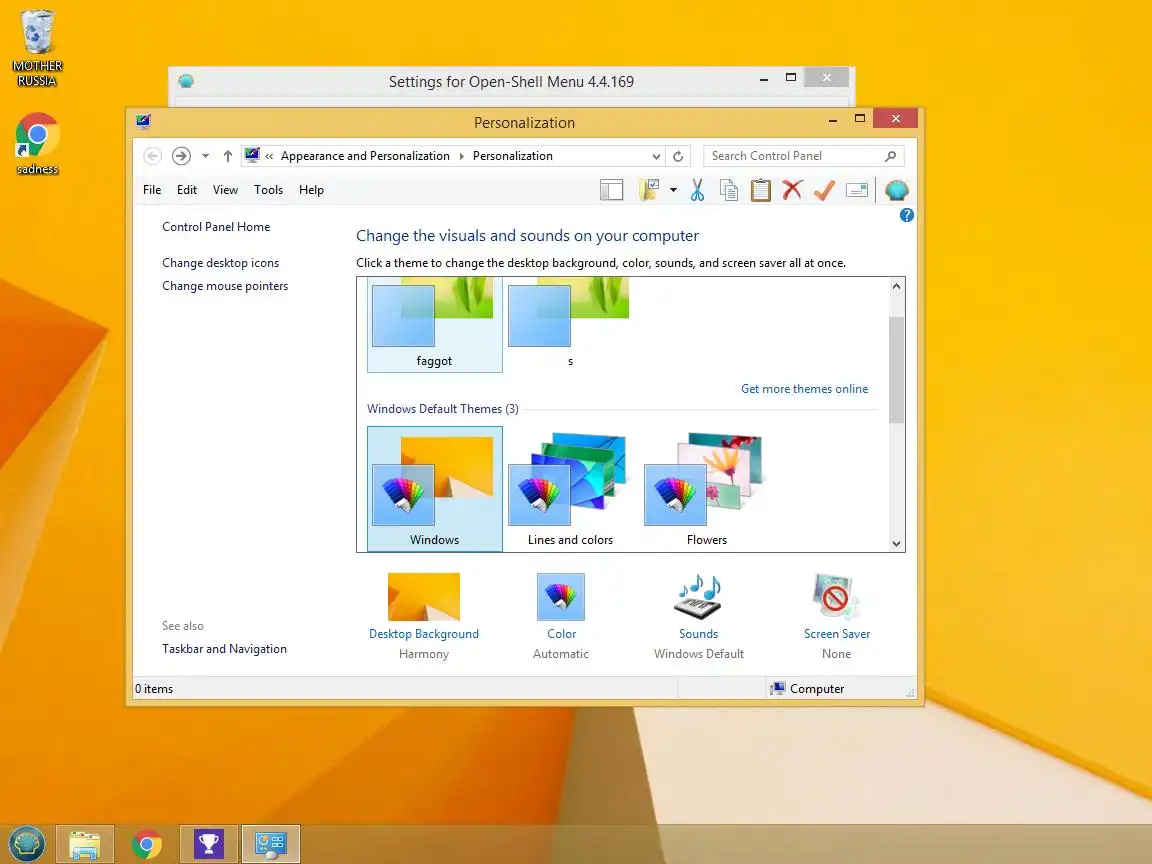Viewport: 1152px width, 864px height.
Task: Select the Windows default theme
Action: coord(435,489)
